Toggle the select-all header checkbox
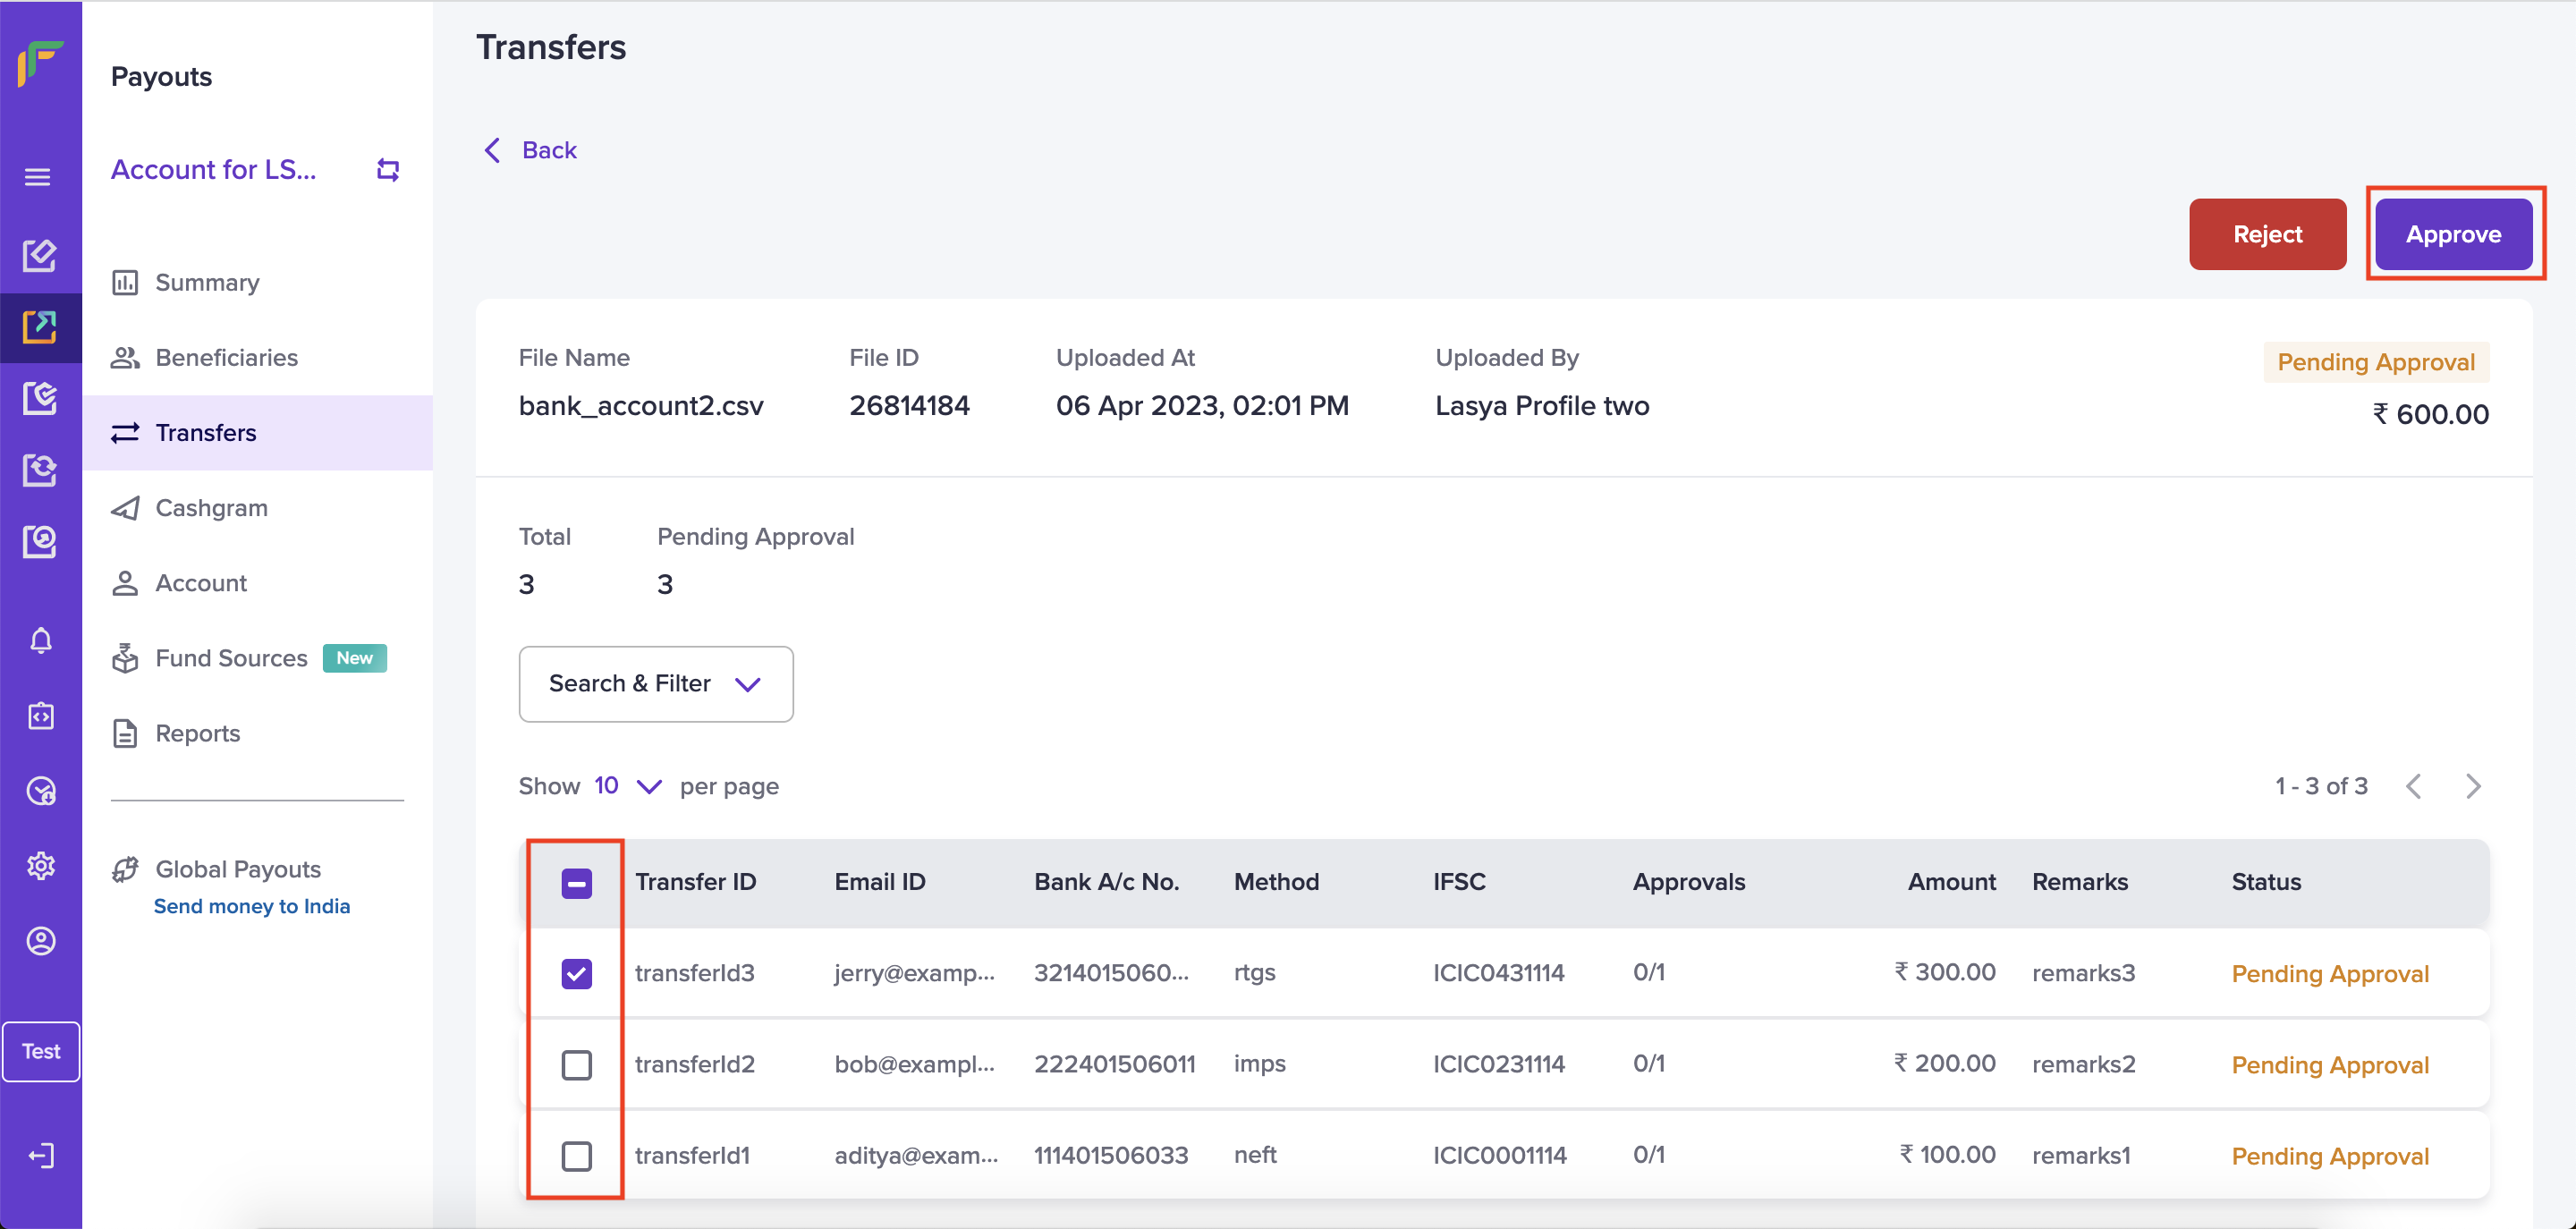This screenshot has width=2576, height=1229. point(576,883)
